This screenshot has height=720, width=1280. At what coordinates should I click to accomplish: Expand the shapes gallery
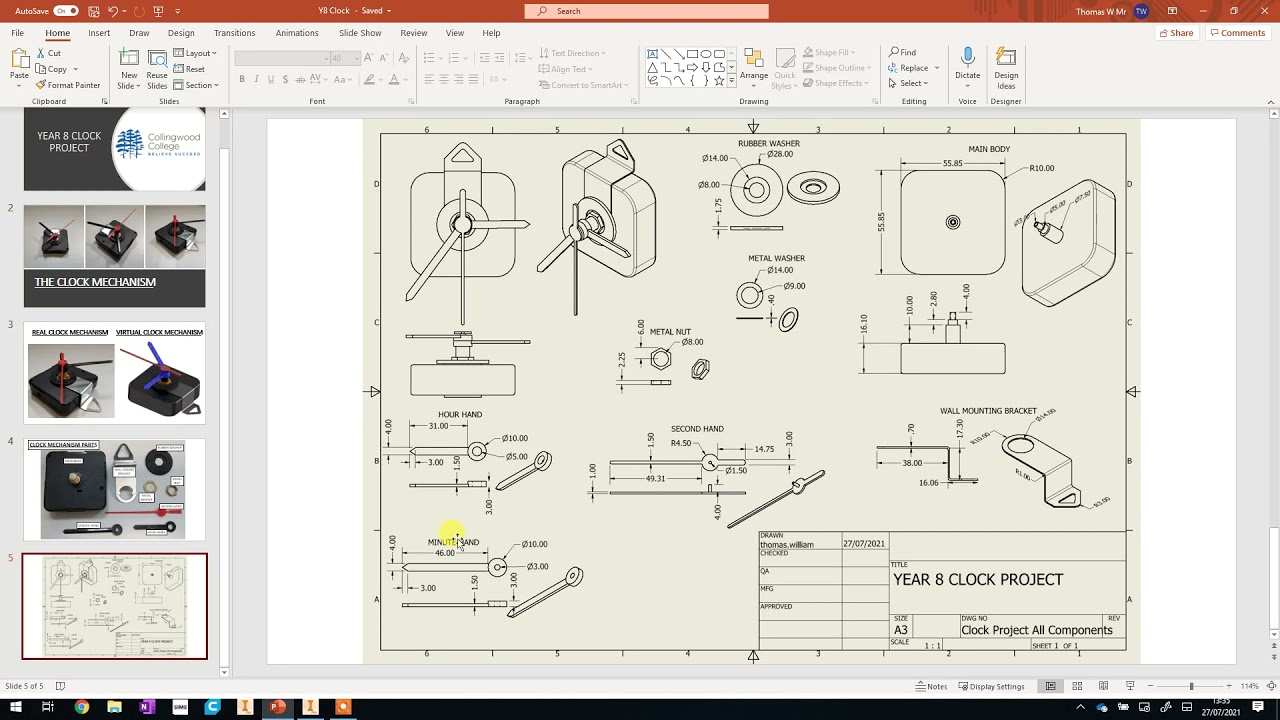pyautogui.click(x=731, y=80)
